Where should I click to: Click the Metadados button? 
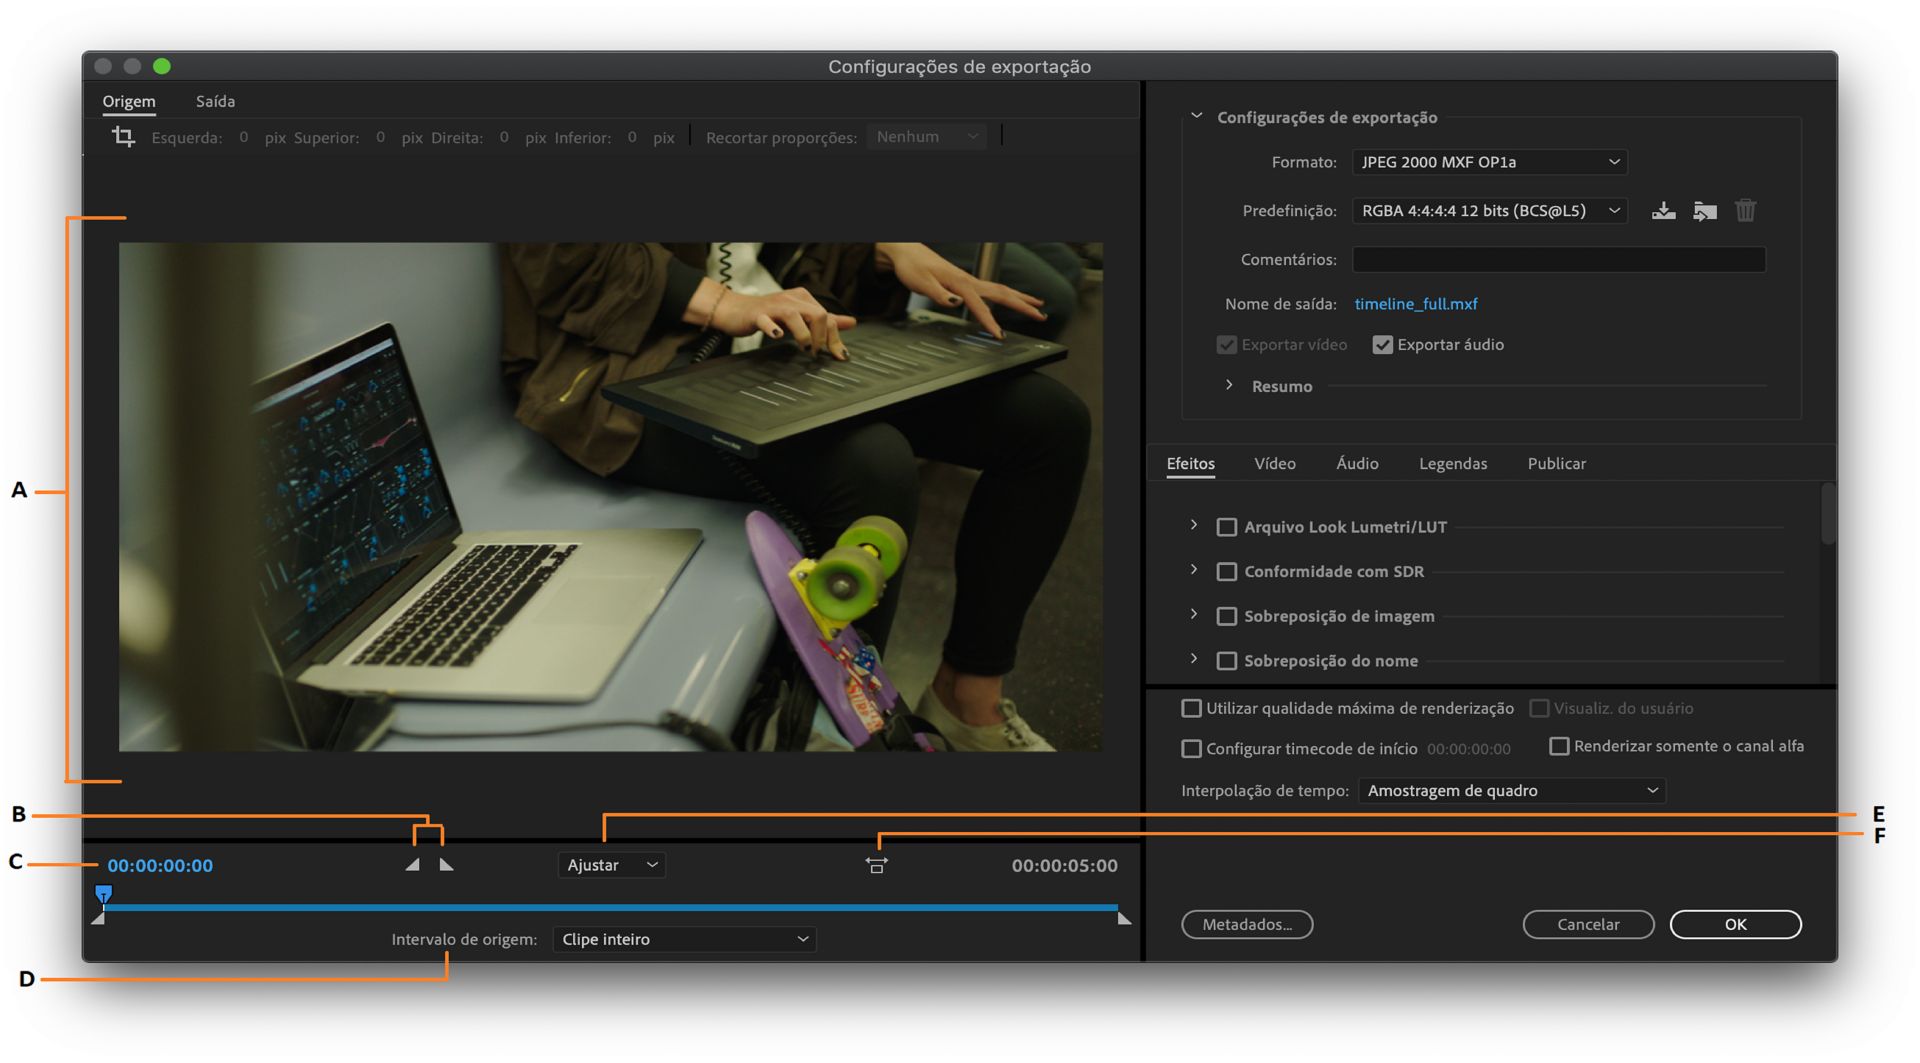pyautogui.click(x=1247, y=924)
